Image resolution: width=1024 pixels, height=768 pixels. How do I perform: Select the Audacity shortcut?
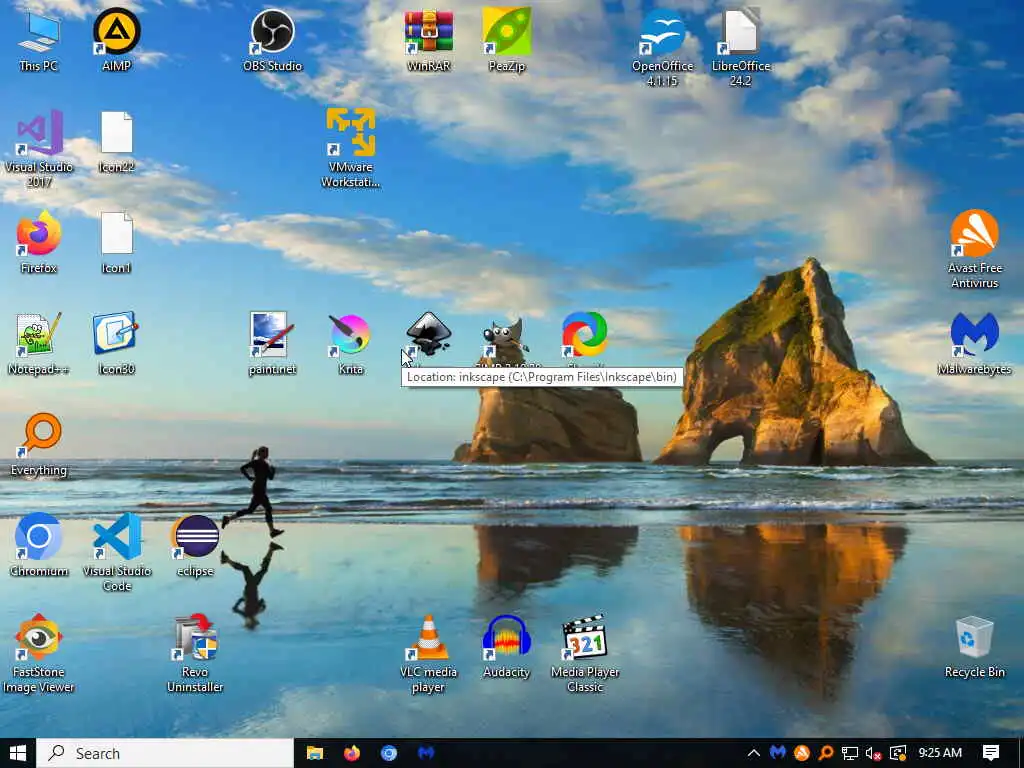(507, 647)
